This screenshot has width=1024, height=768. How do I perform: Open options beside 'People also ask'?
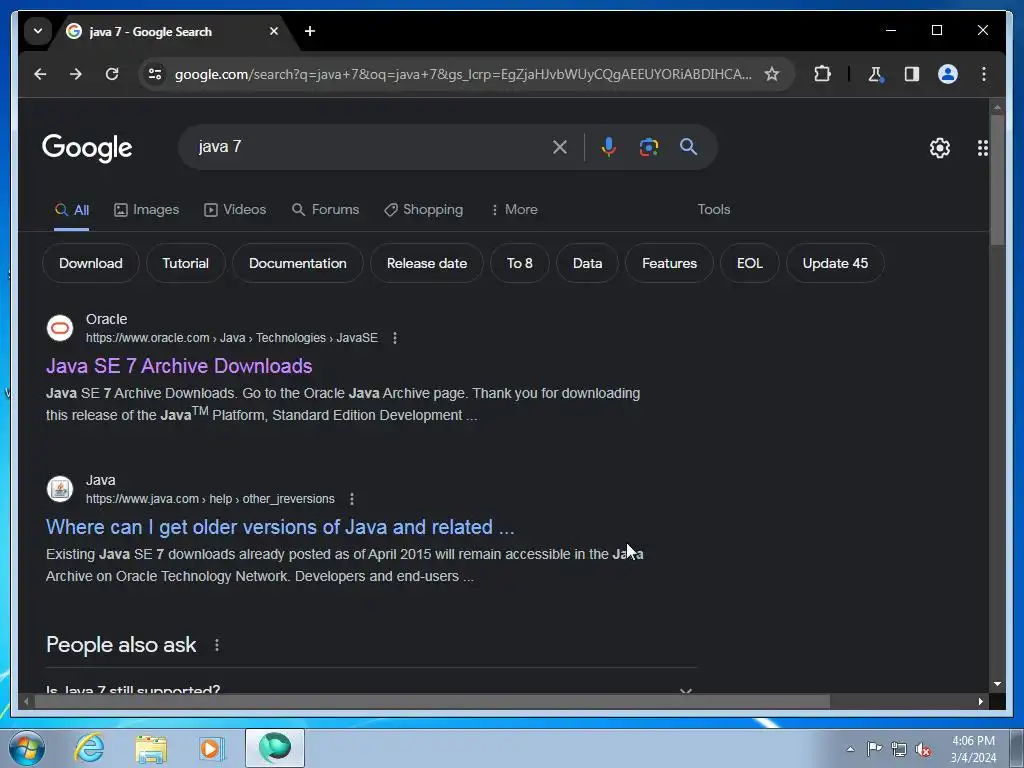[217, 645]
